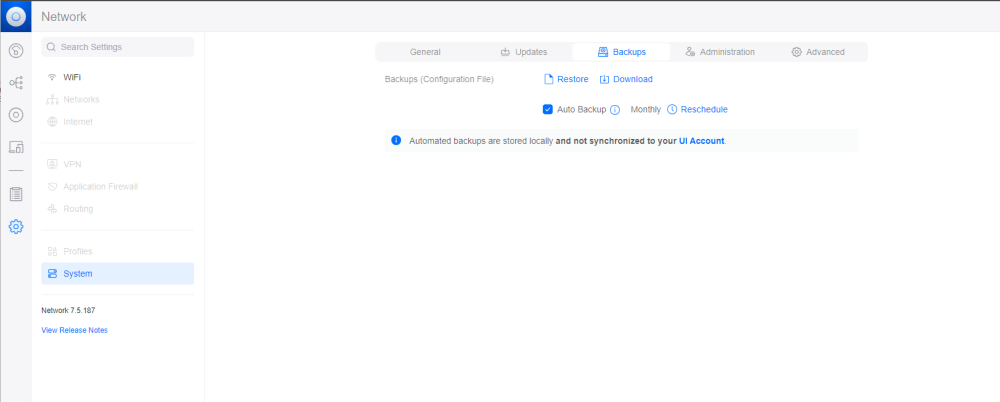Open WiFi settings
This screenshot has height=402, width=1000.
tap(117, 77)
